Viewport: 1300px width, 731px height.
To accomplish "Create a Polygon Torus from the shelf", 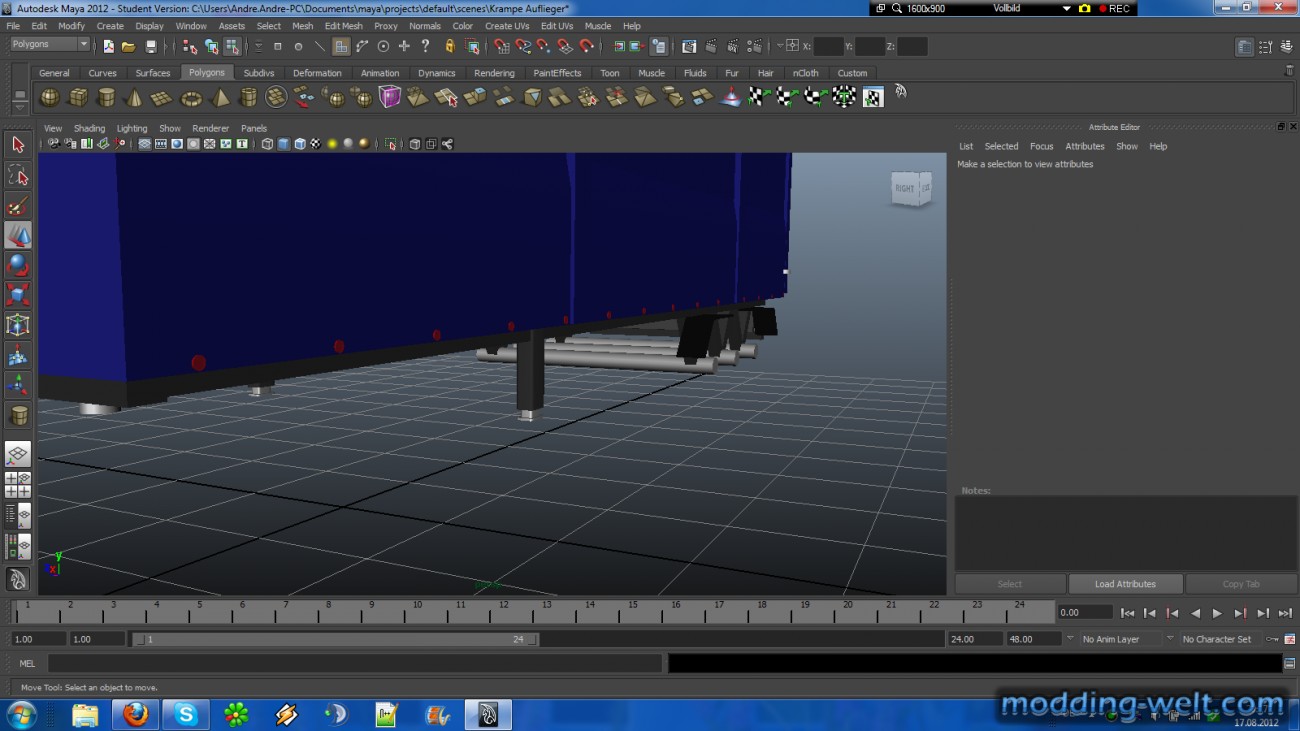I will tap(190, 97).
